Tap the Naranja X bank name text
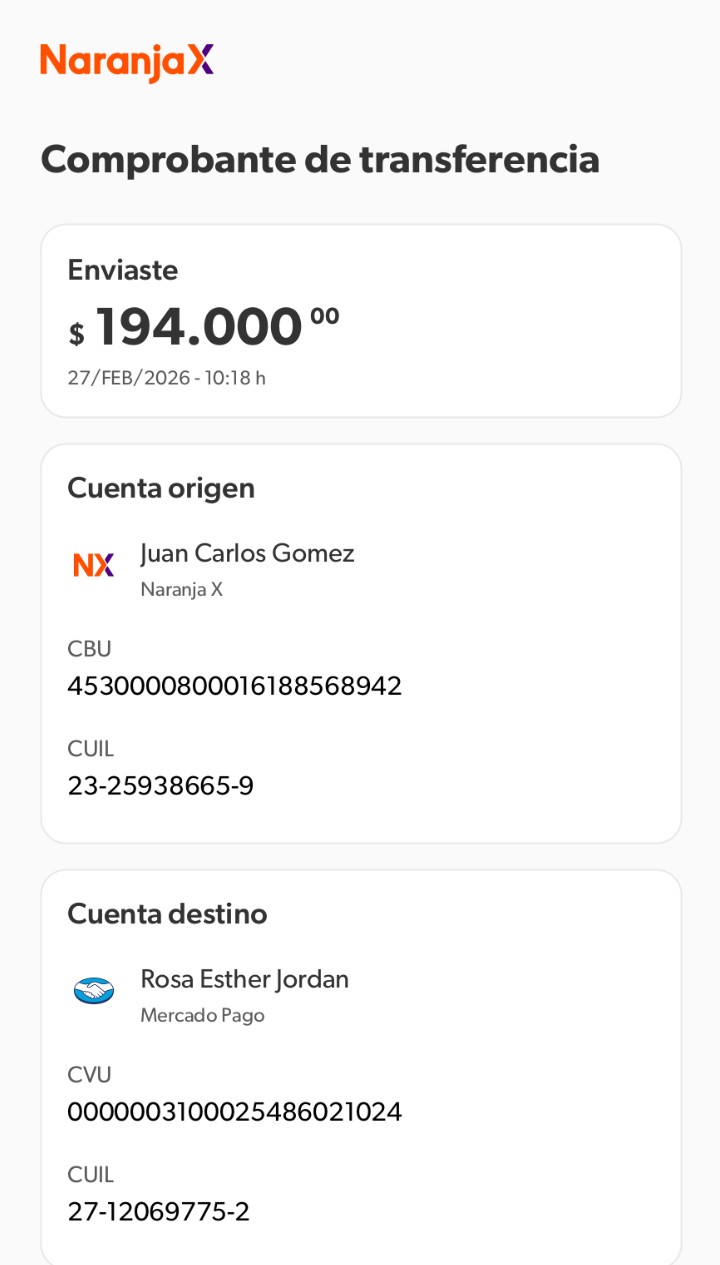The image size is (720, 1265). click(x=181, y=589)
